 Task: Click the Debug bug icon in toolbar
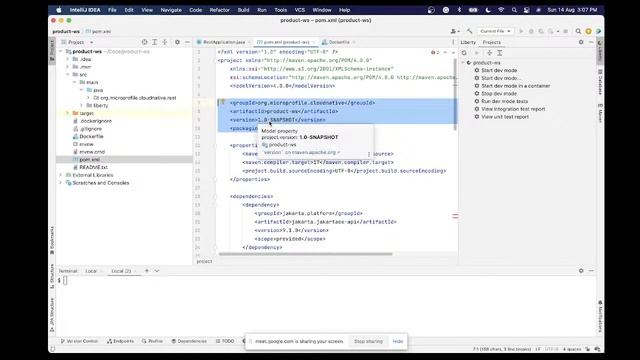(x=531, y=31)
